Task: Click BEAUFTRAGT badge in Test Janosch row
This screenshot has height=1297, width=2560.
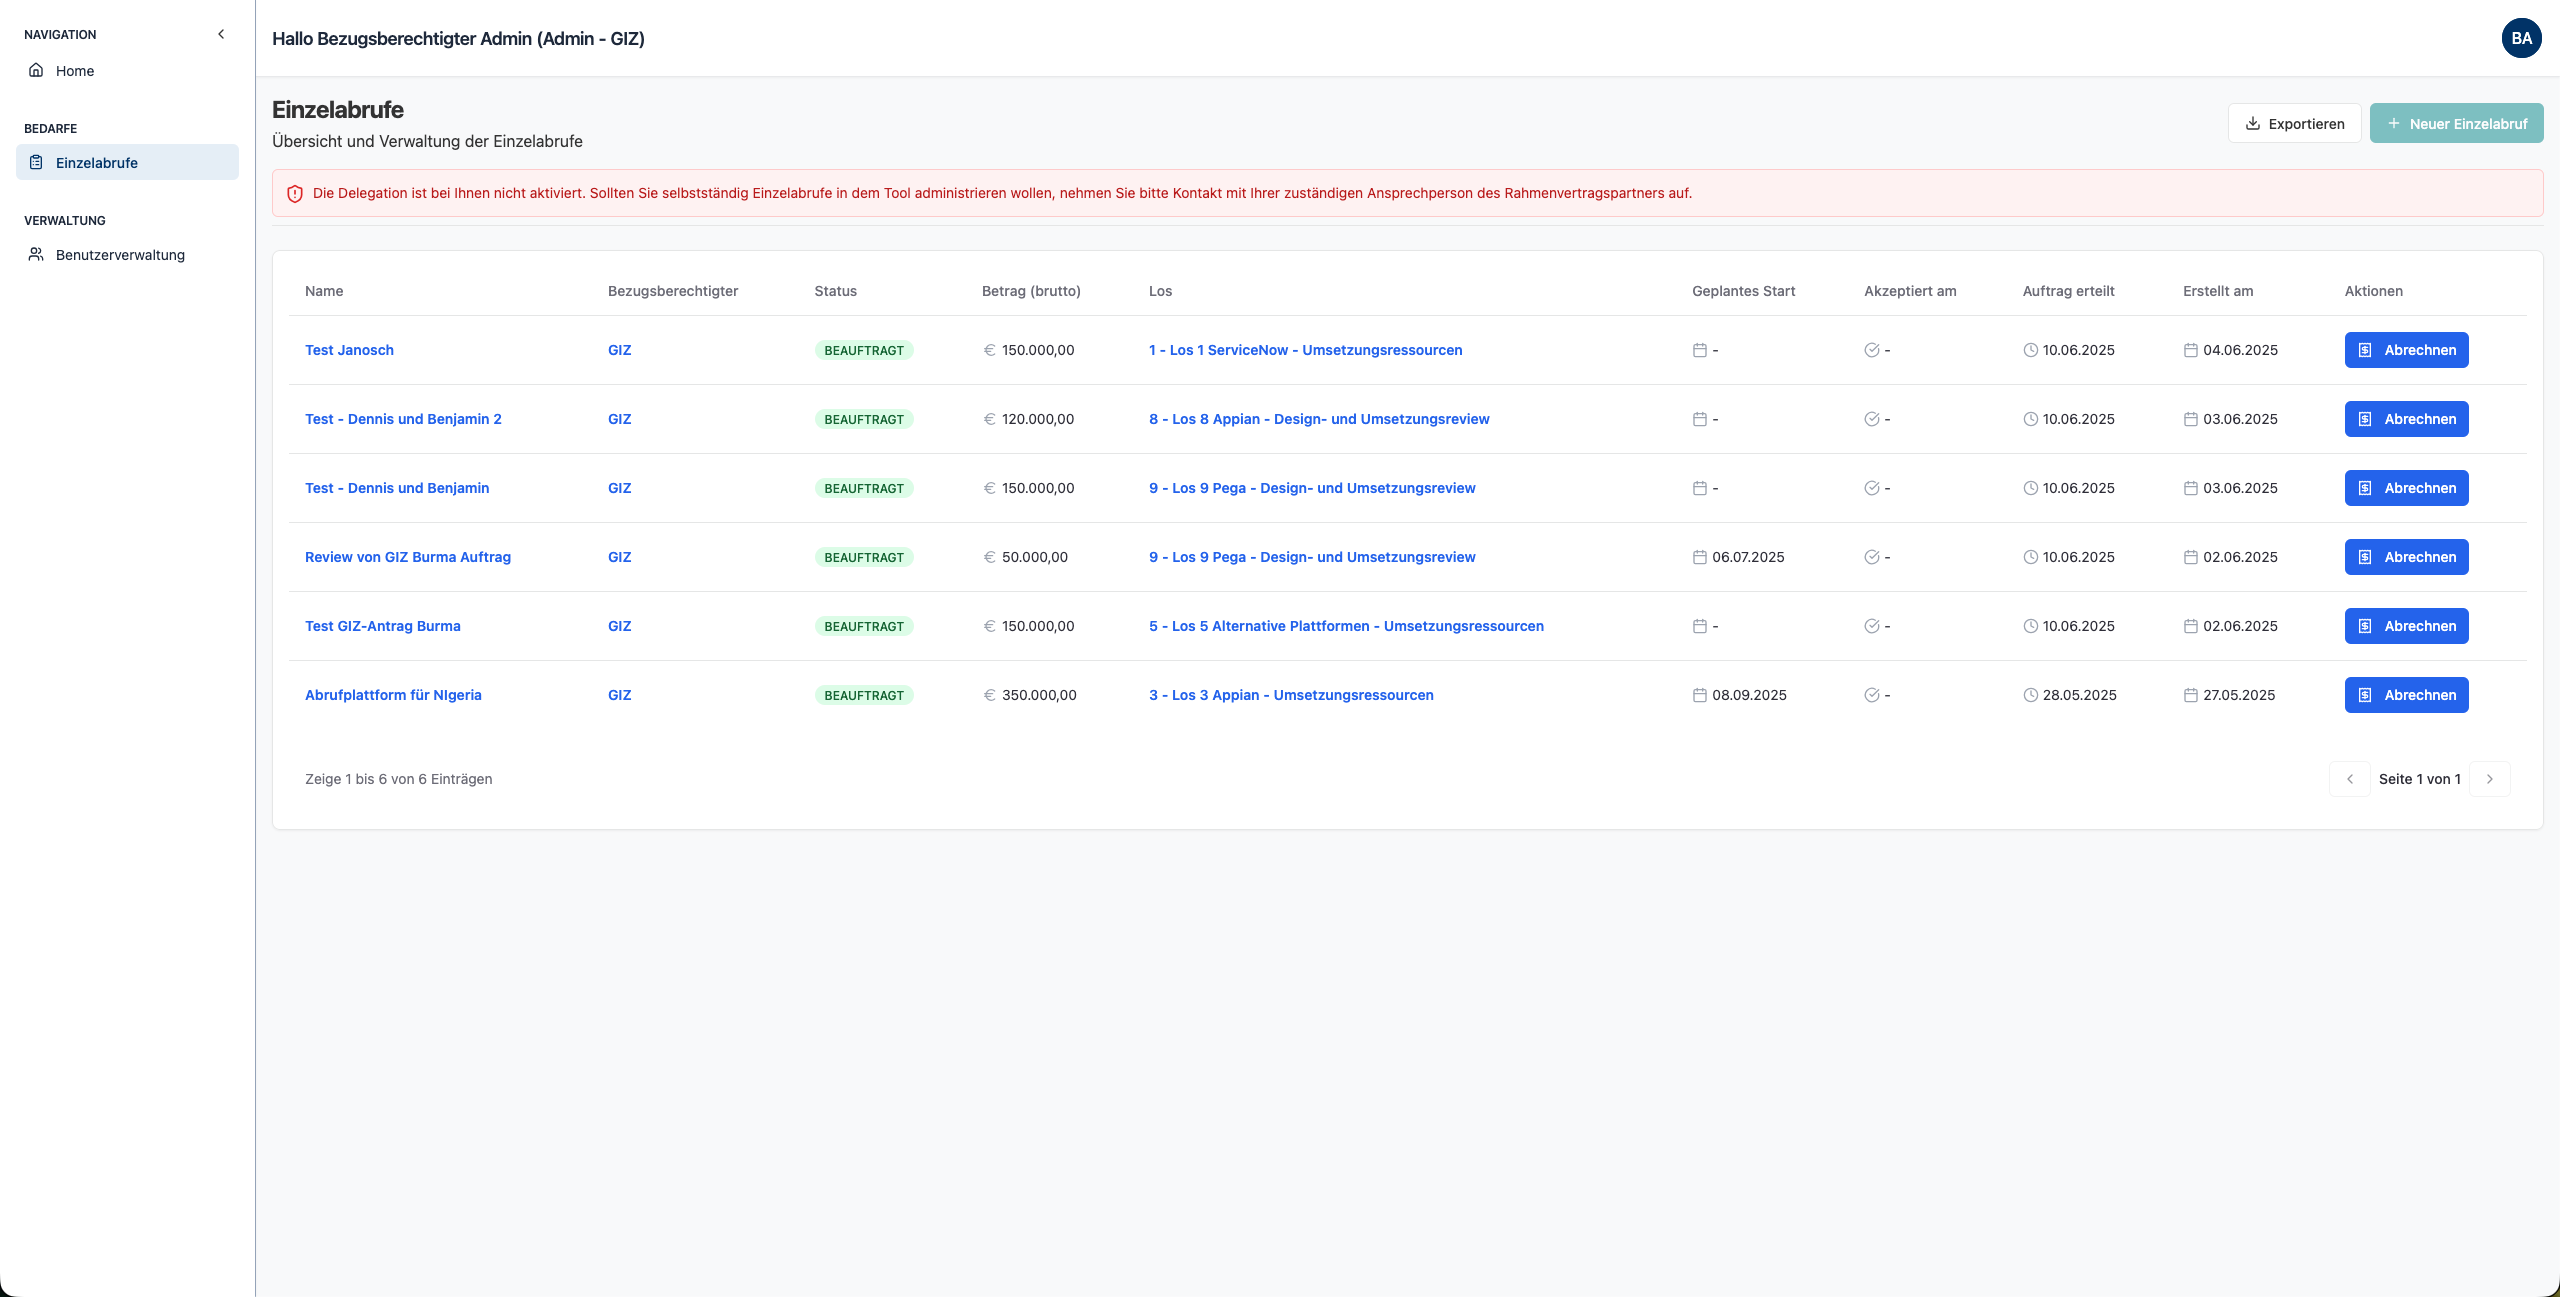Action: click(864, 350)
